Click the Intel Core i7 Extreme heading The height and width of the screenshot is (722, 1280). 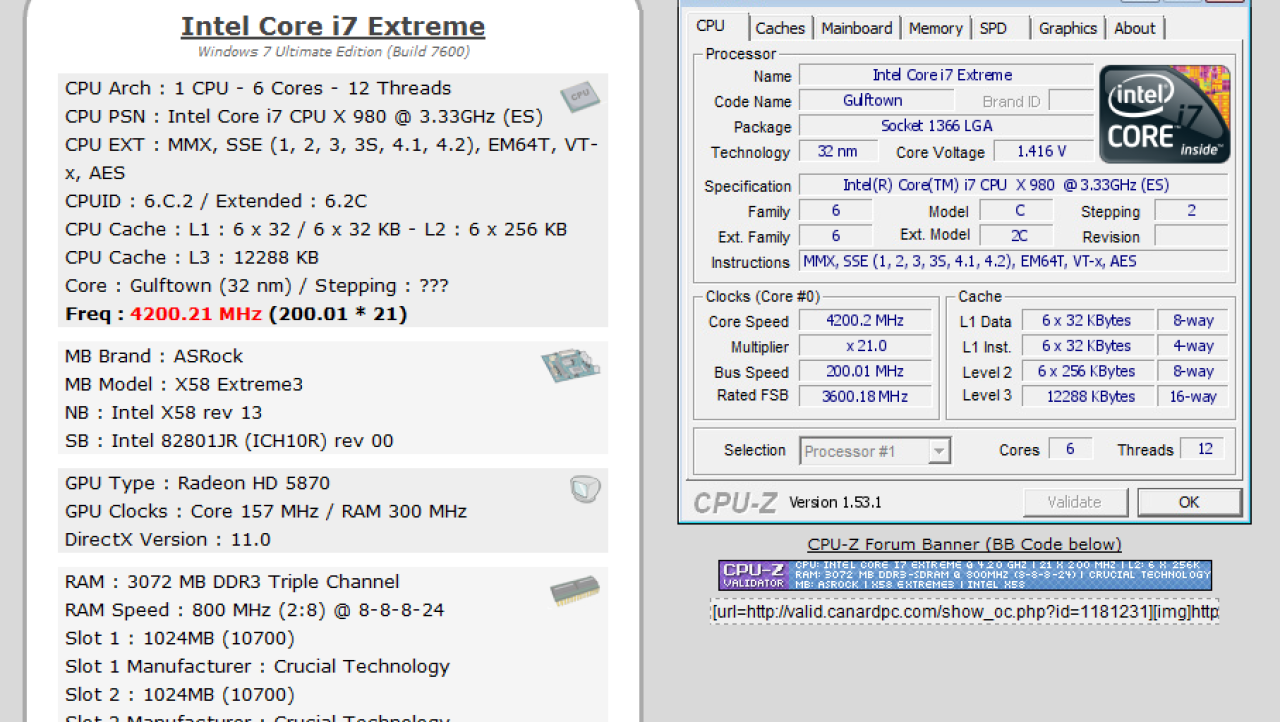[333, 26]
